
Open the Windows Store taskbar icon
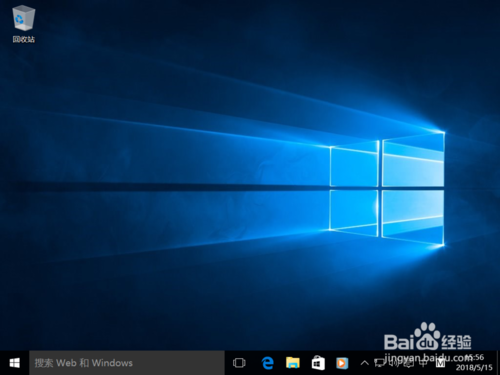(318, 363)
